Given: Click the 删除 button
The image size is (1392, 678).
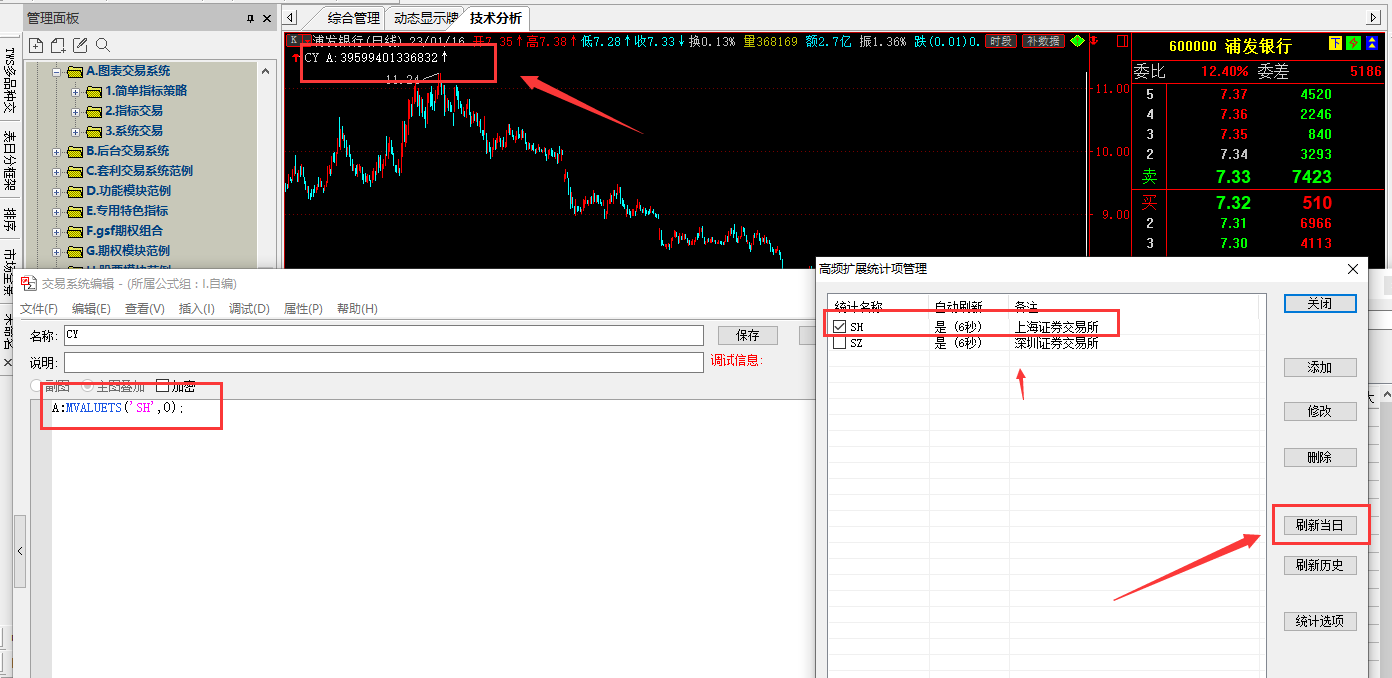Looking at the screenshot, I should (1320, 457).
